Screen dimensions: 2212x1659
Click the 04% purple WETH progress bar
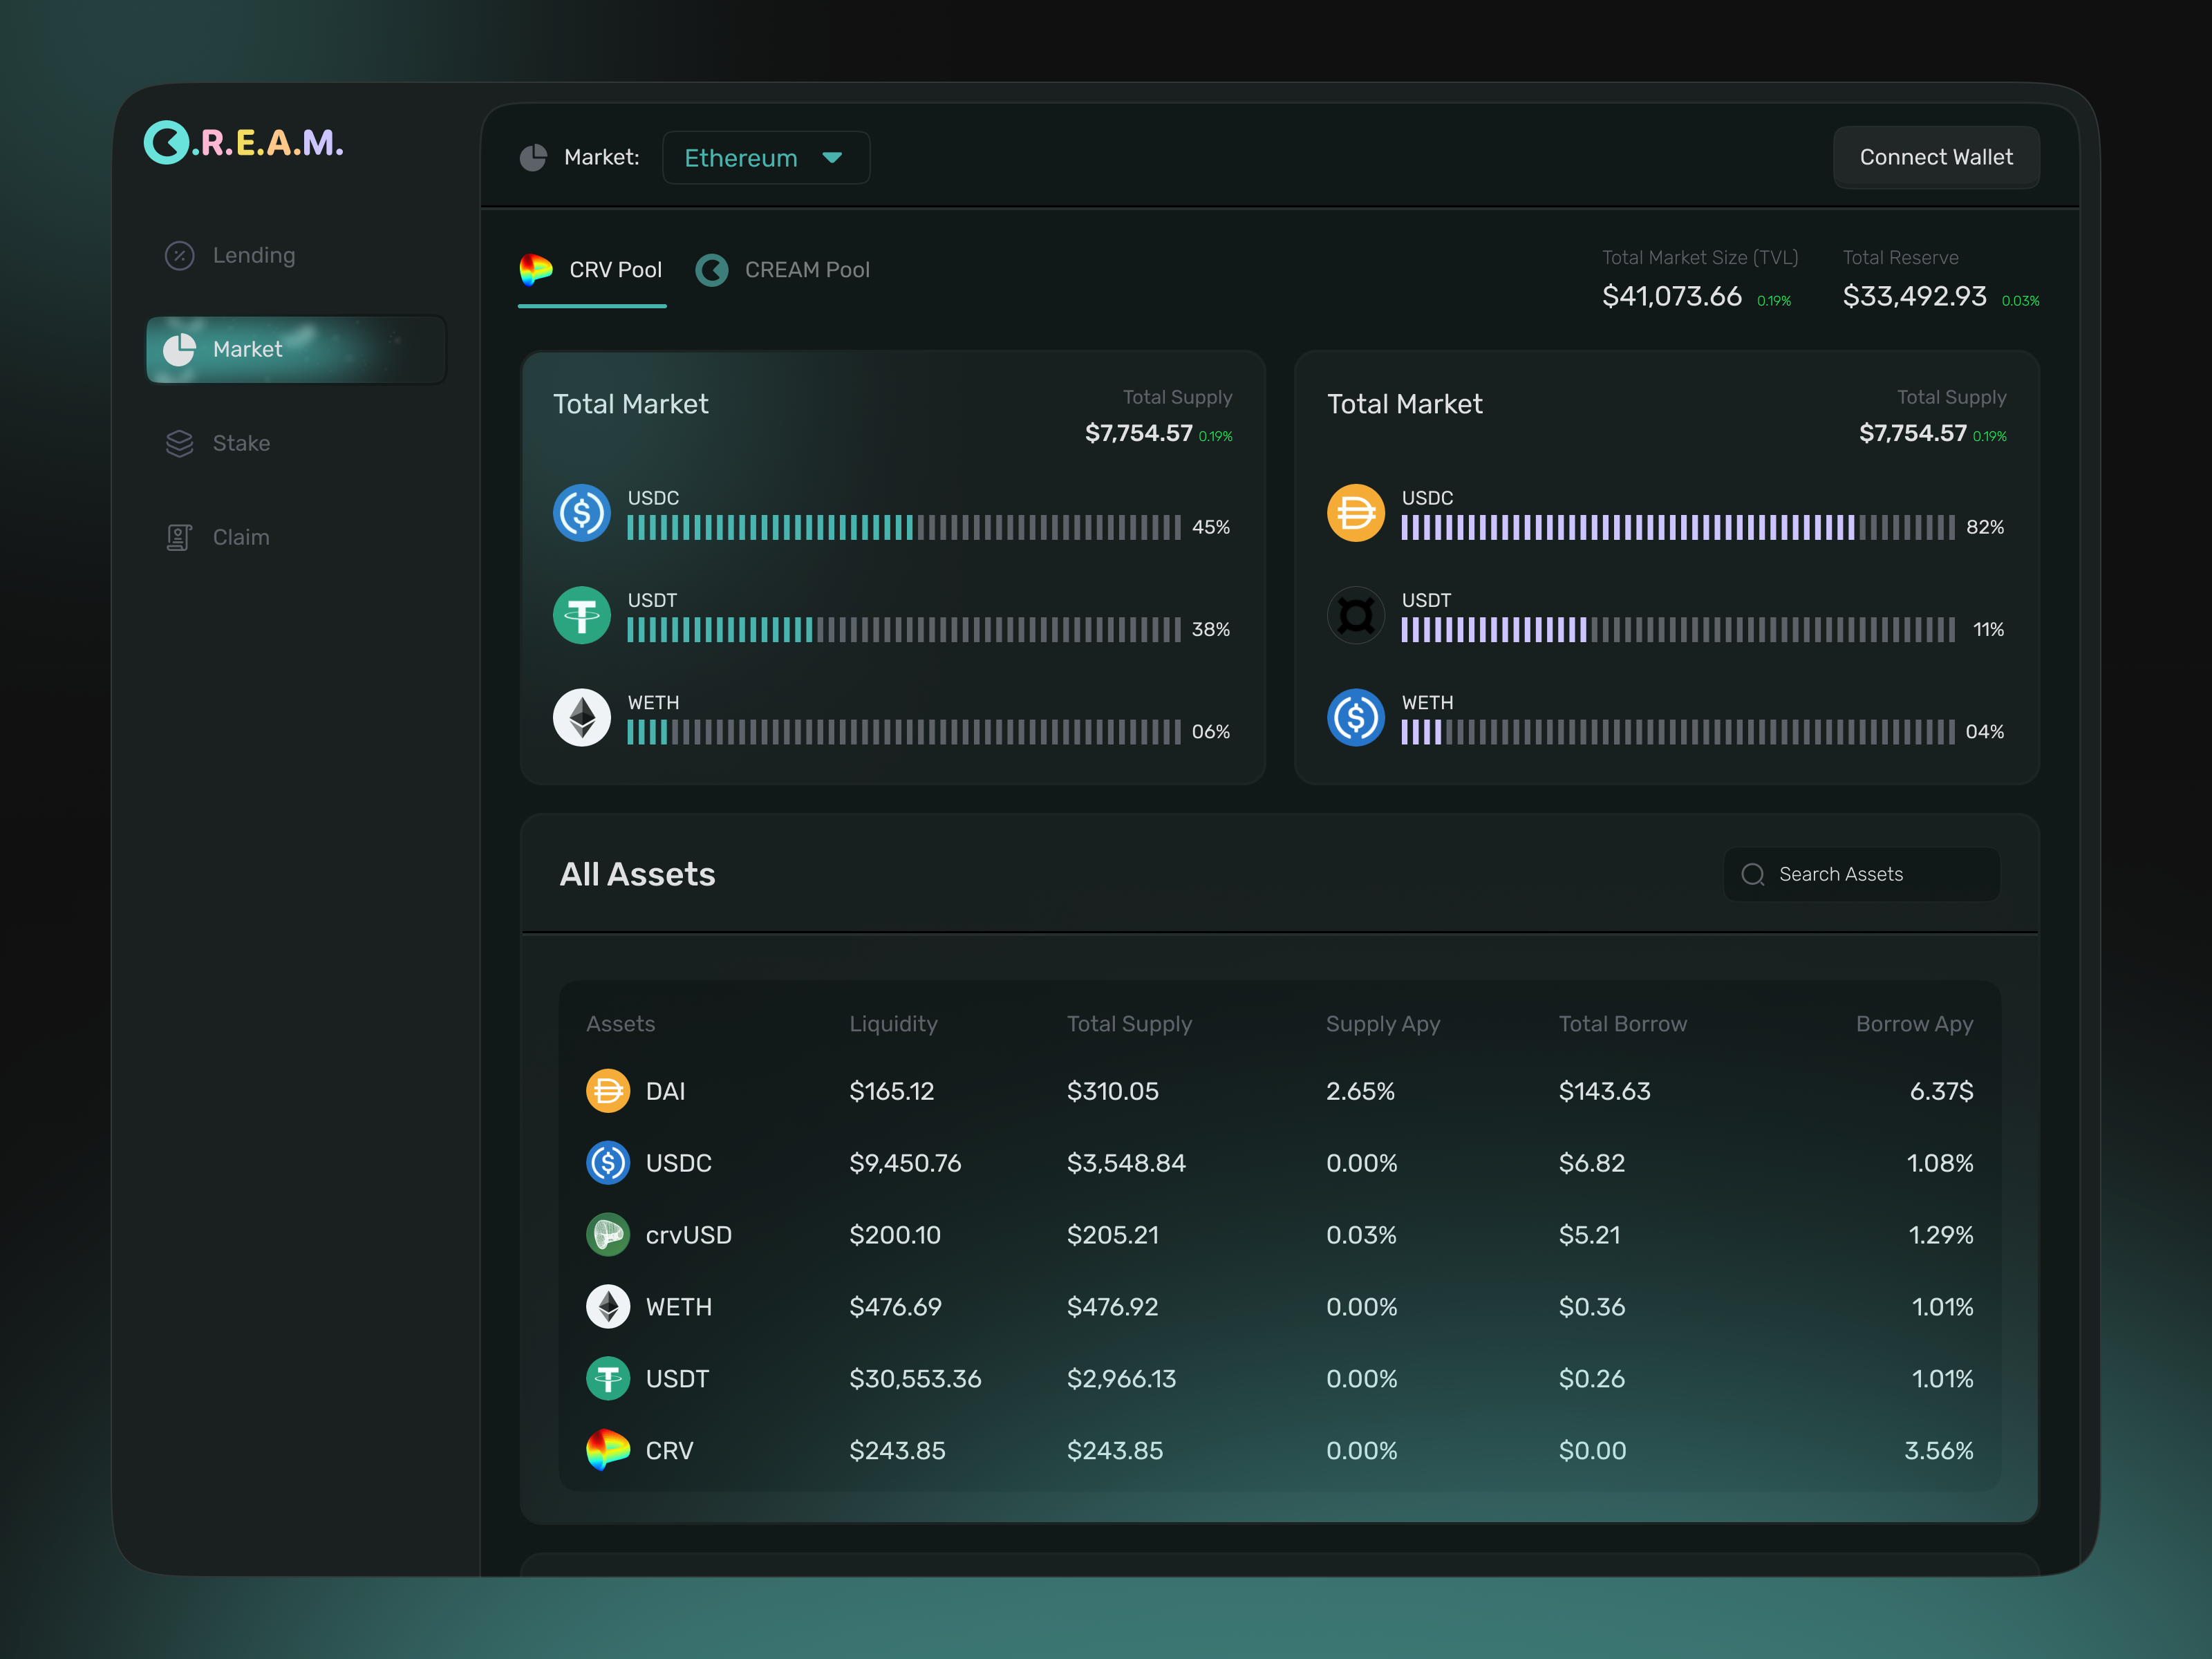coord(1678,732)
